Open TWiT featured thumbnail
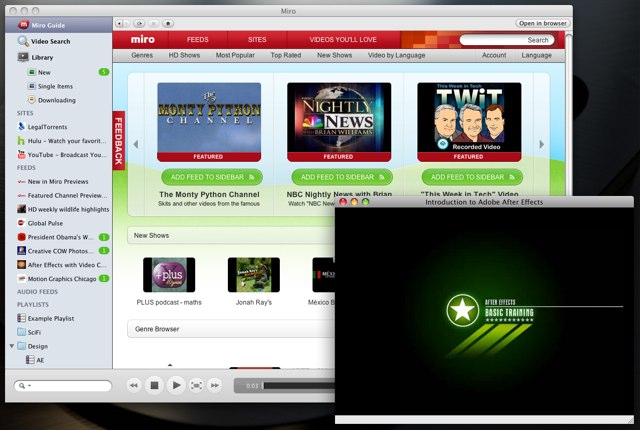This screenshot has width=640, height=430. [469, 122]
